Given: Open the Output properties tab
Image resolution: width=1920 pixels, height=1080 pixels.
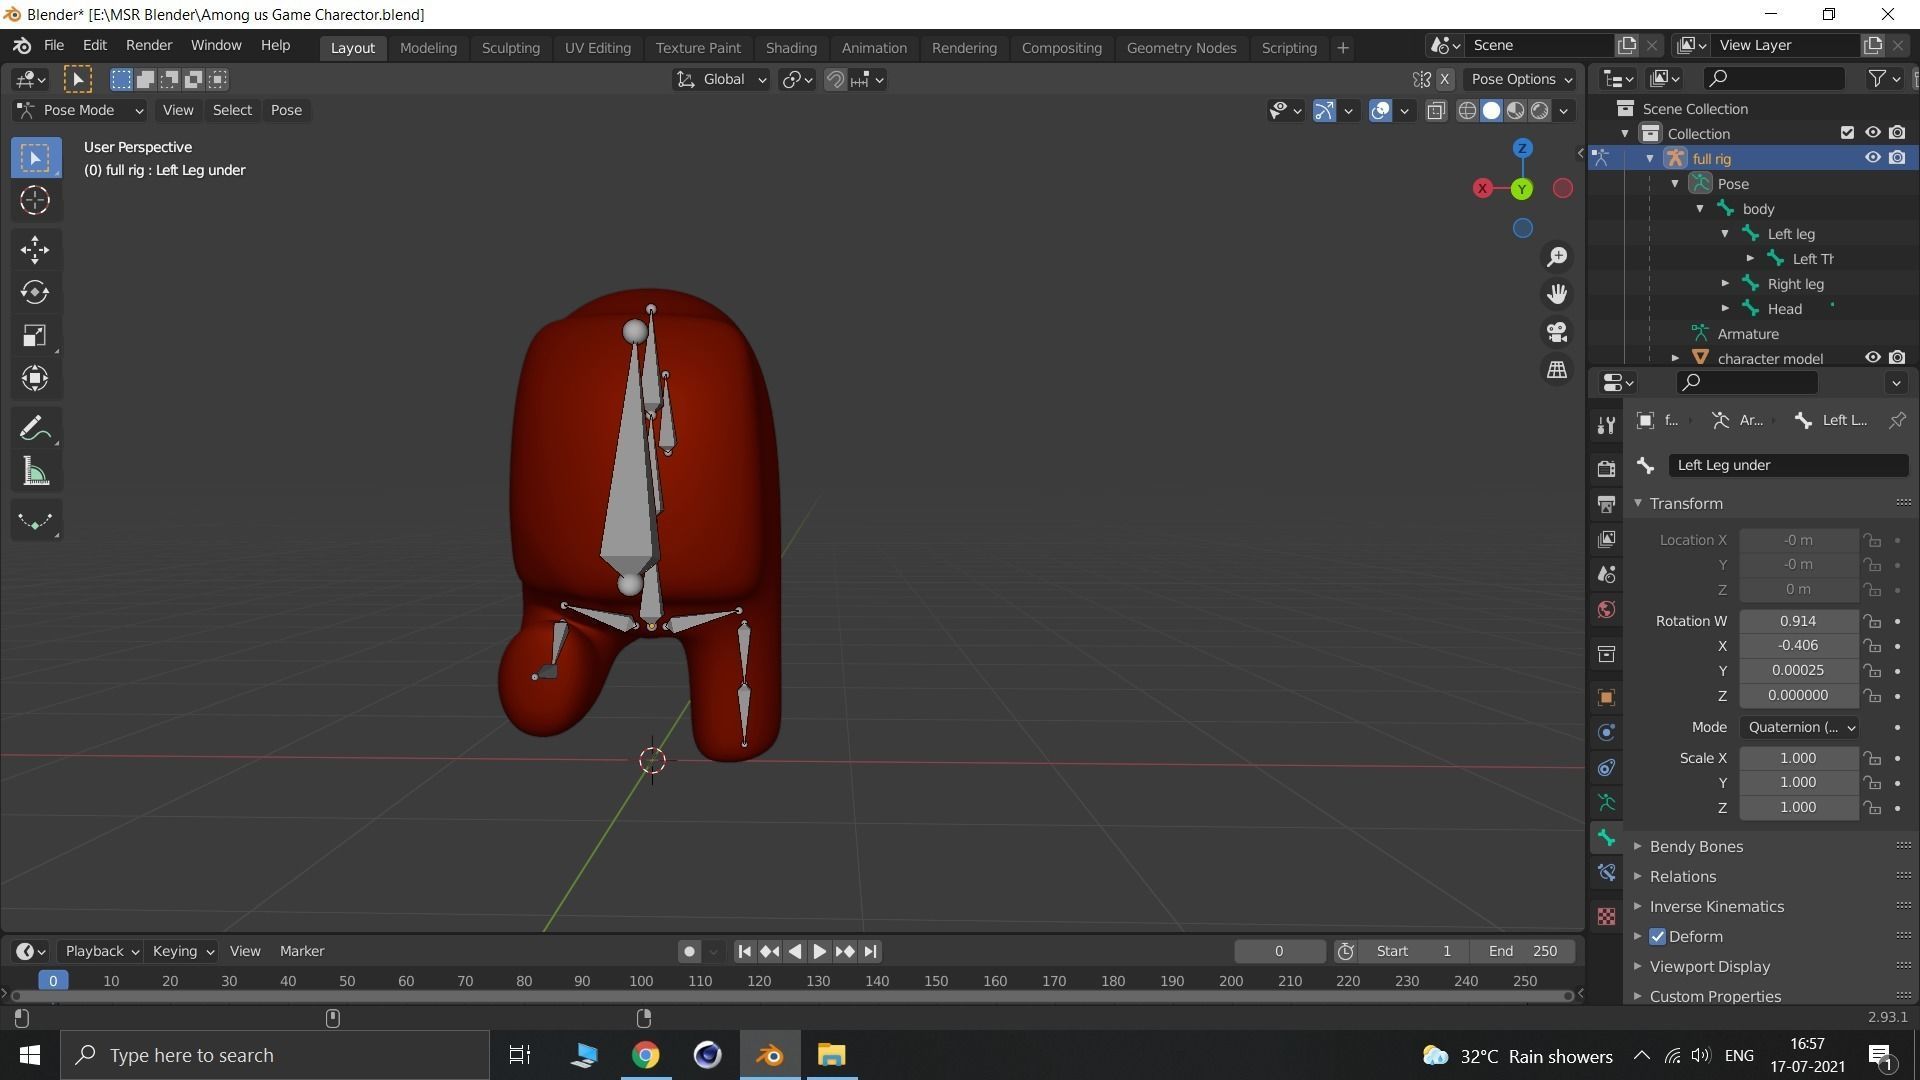Looking at the screenshot, I should [x=1606, y=503].
